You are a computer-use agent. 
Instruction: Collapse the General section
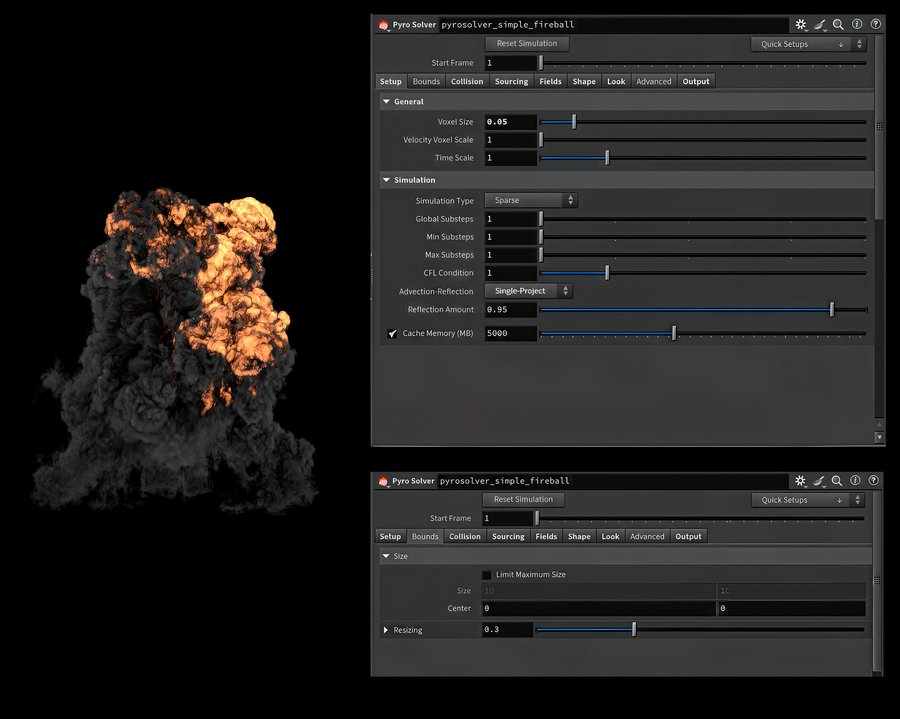point(386,102)
